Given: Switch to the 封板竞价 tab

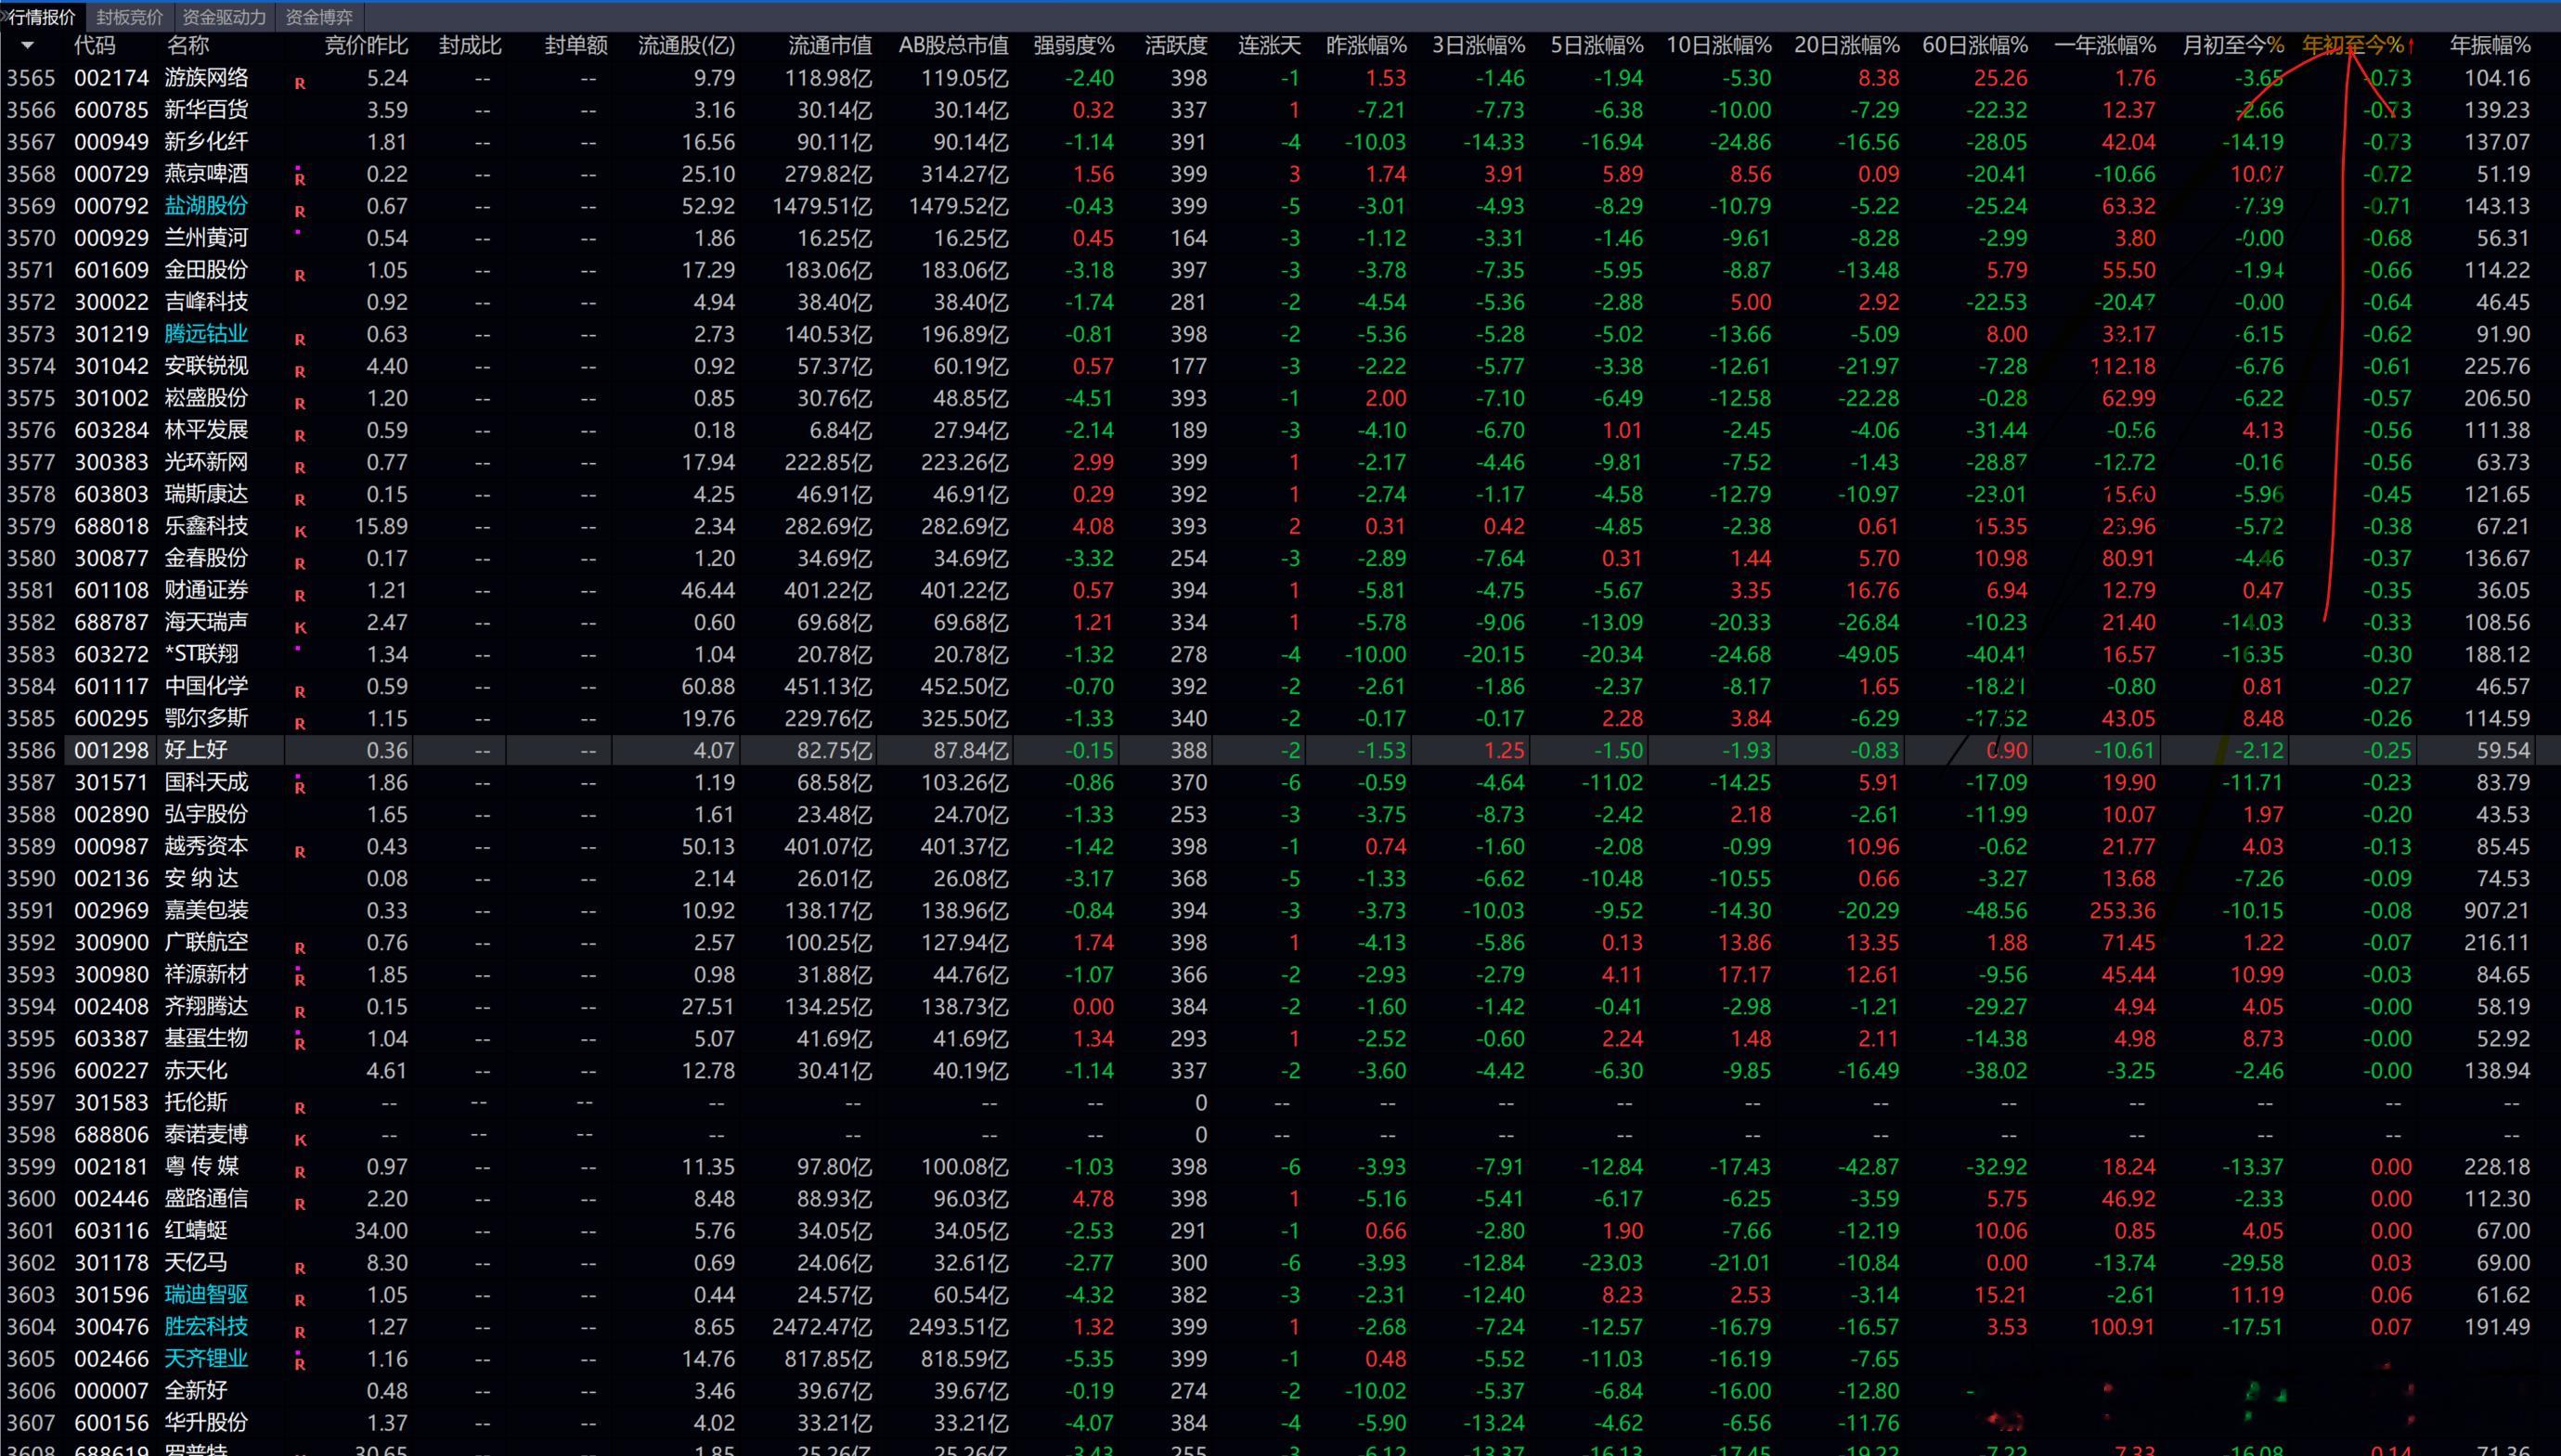Looking at the screenshot, I should [x=130, y=17].
